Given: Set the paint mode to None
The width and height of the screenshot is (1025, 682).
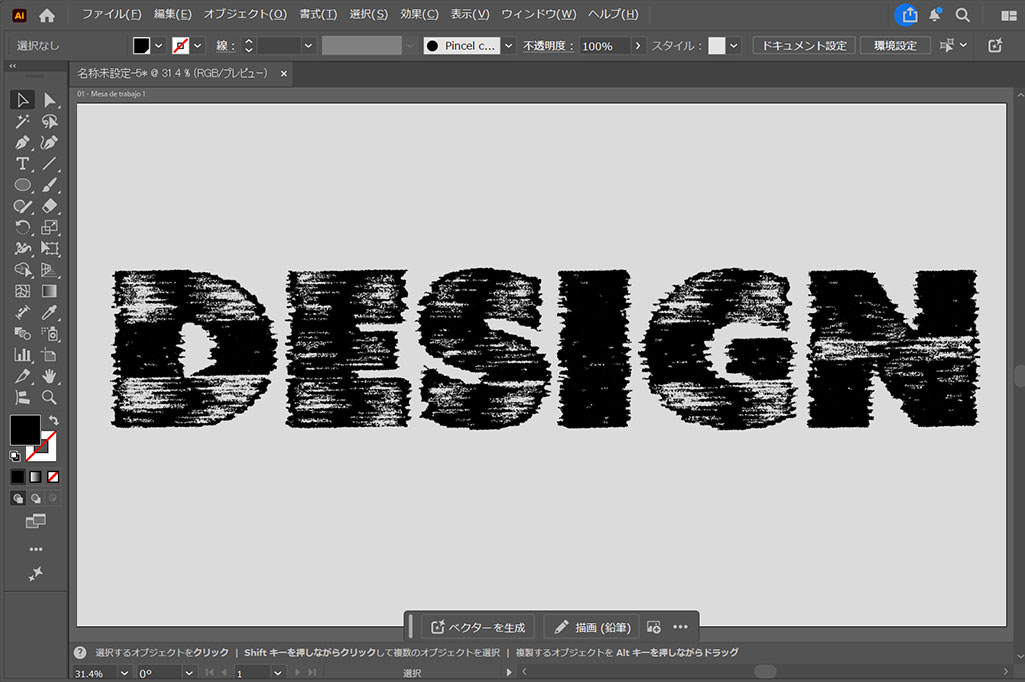Looking at the screenshot, I should pyautogui.click(x=53, y=477).
